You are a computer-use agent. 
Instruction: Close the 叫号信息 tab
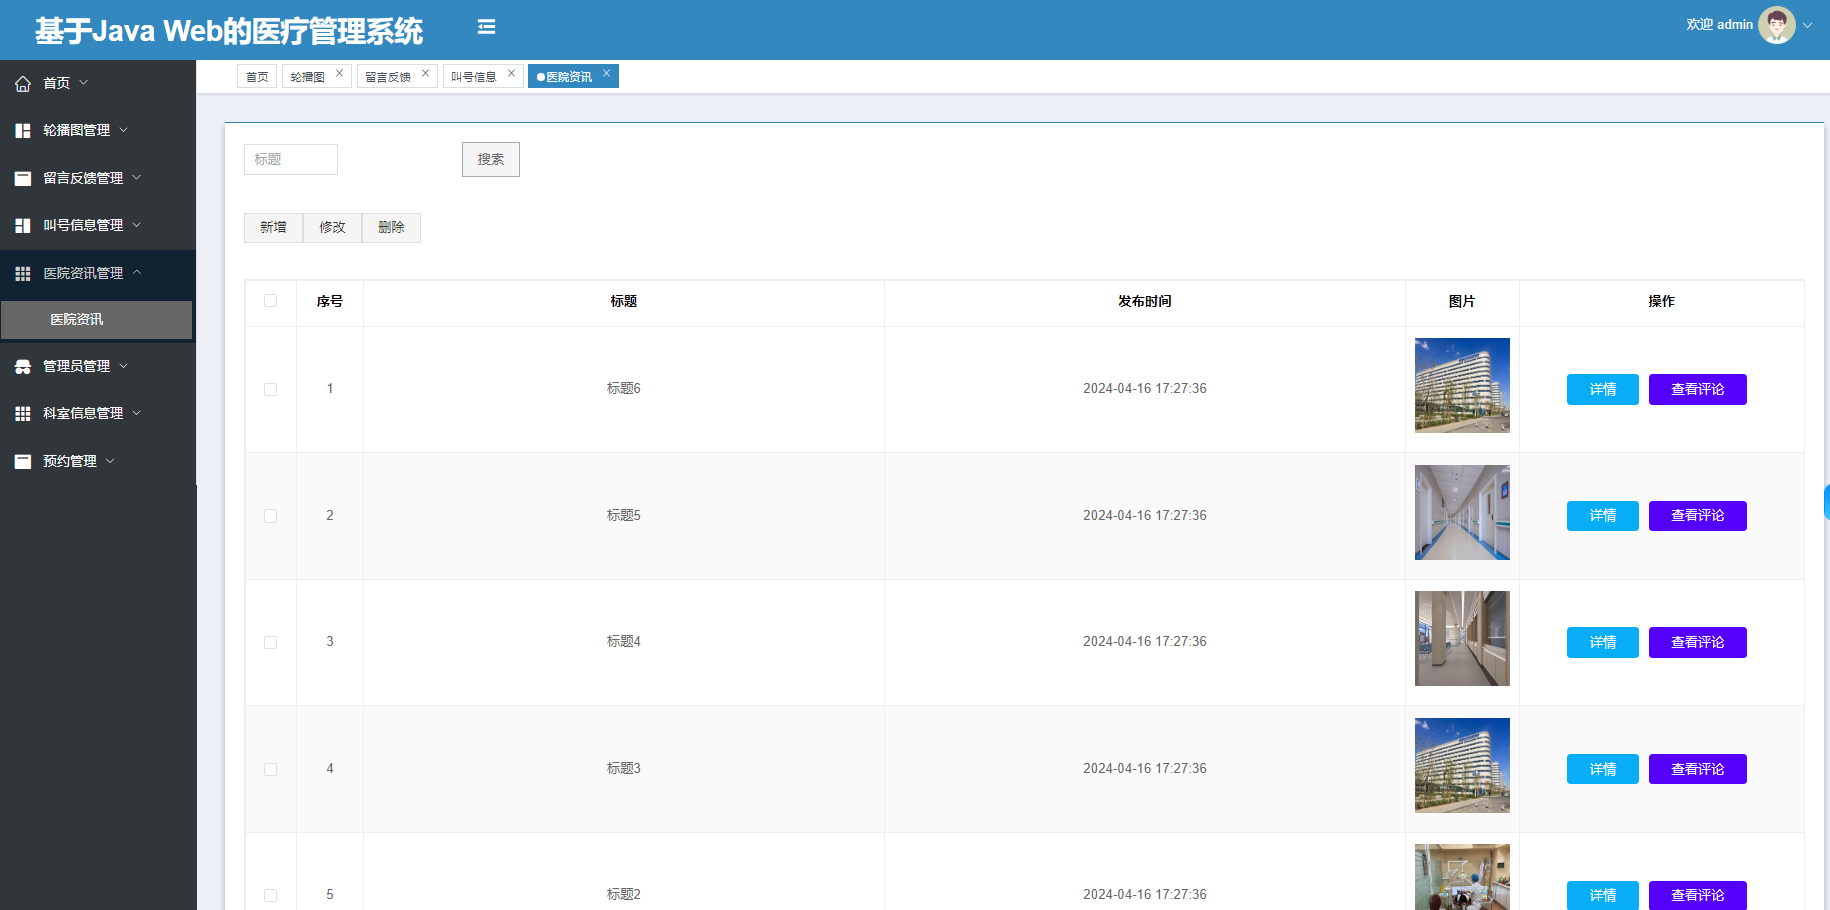point(512,73)
